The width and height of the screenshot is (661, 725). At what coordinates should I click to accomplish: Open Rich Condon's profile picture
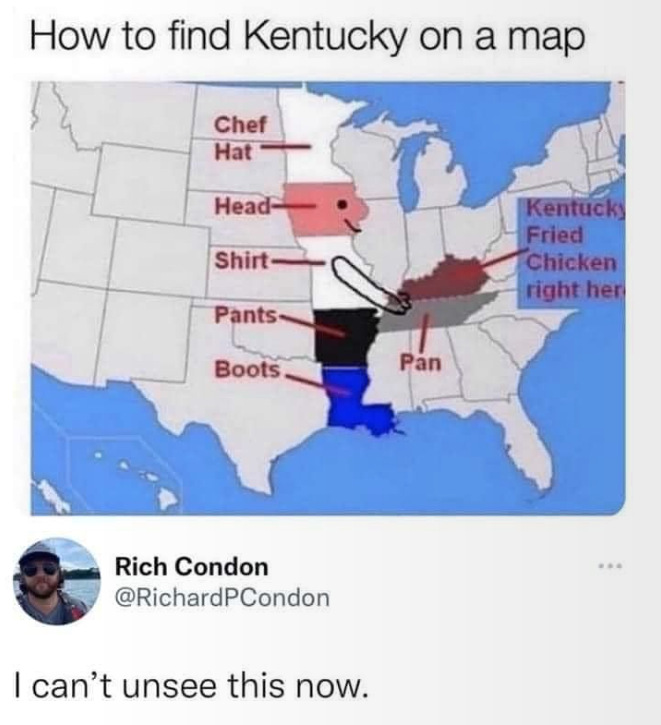tap(57, 581)
